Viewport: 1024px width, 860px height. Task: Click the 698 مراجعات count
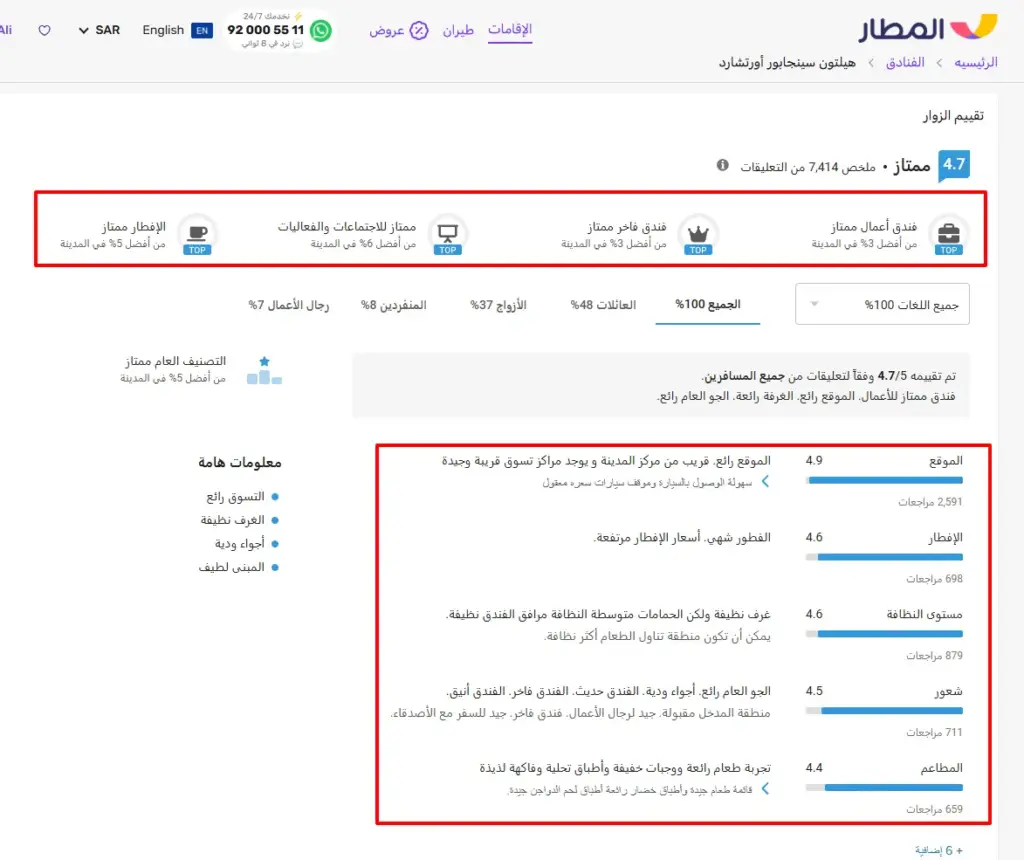pos(934,579)
